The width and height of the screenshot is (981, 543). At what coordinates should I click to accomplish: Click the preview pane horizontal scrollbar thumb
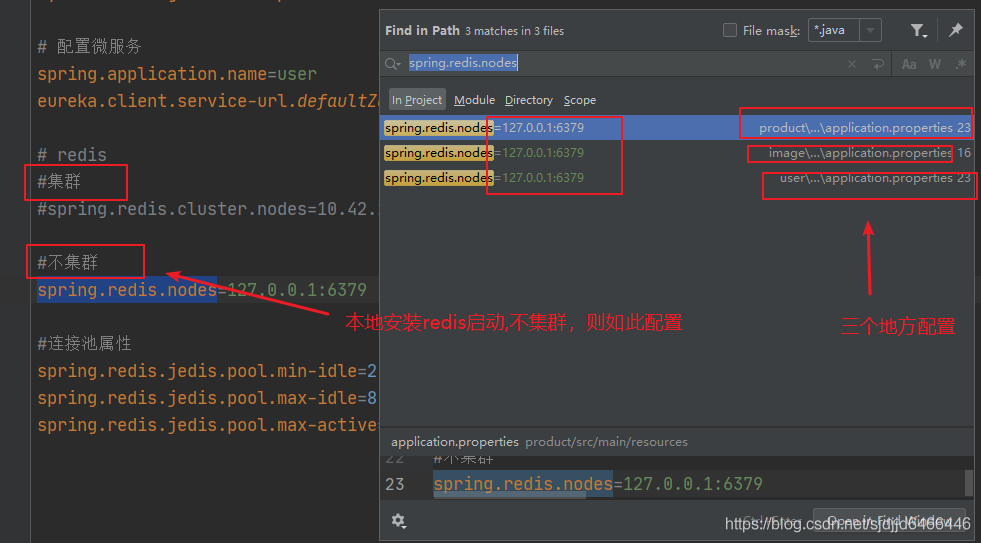(510, 495)
